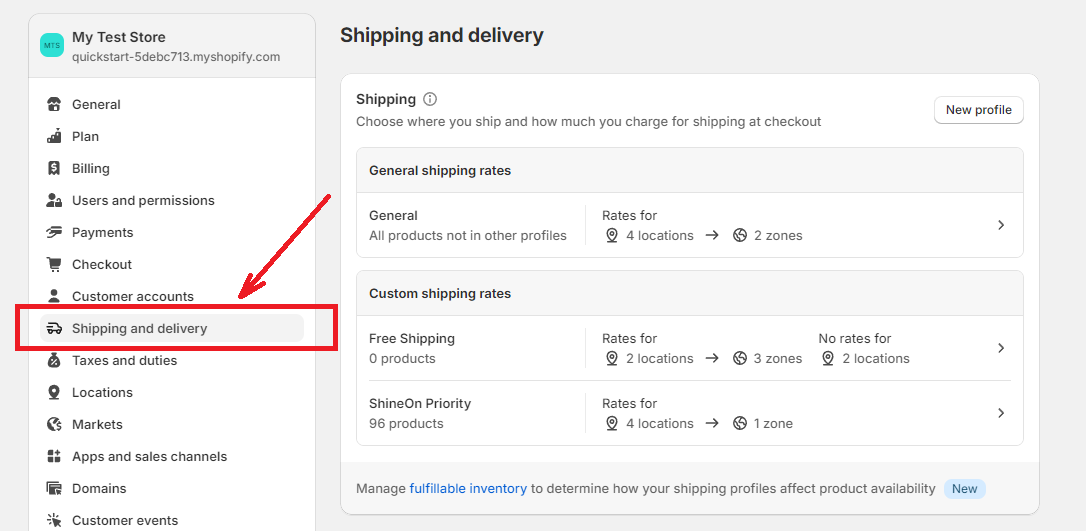The width and height of the screenshot is (1086, 531).
Task: Click the New badge beside inventory text
Action: click(x=964, y=489)
